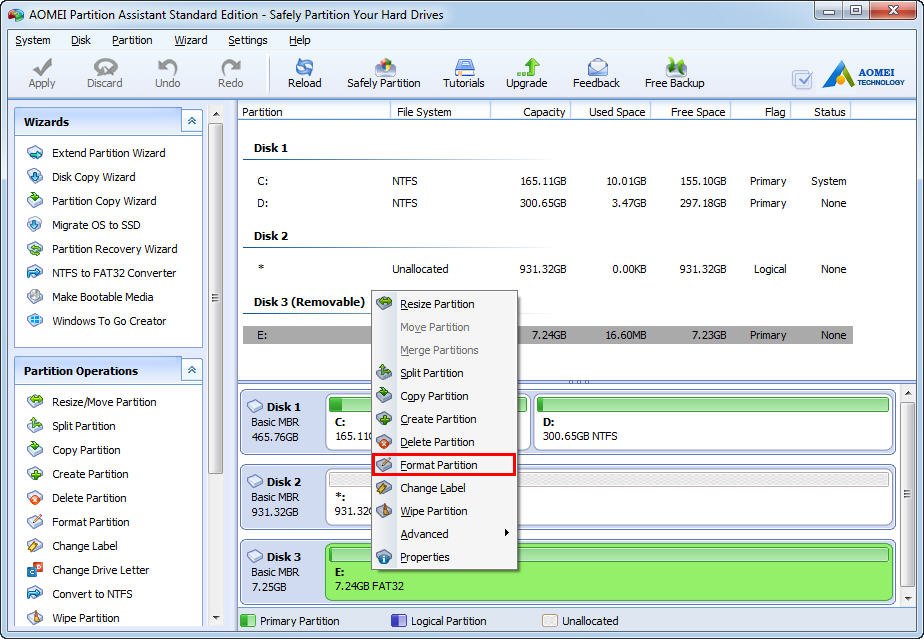
Task: Click the Redo arrow icon
Action: pos(230,67)
